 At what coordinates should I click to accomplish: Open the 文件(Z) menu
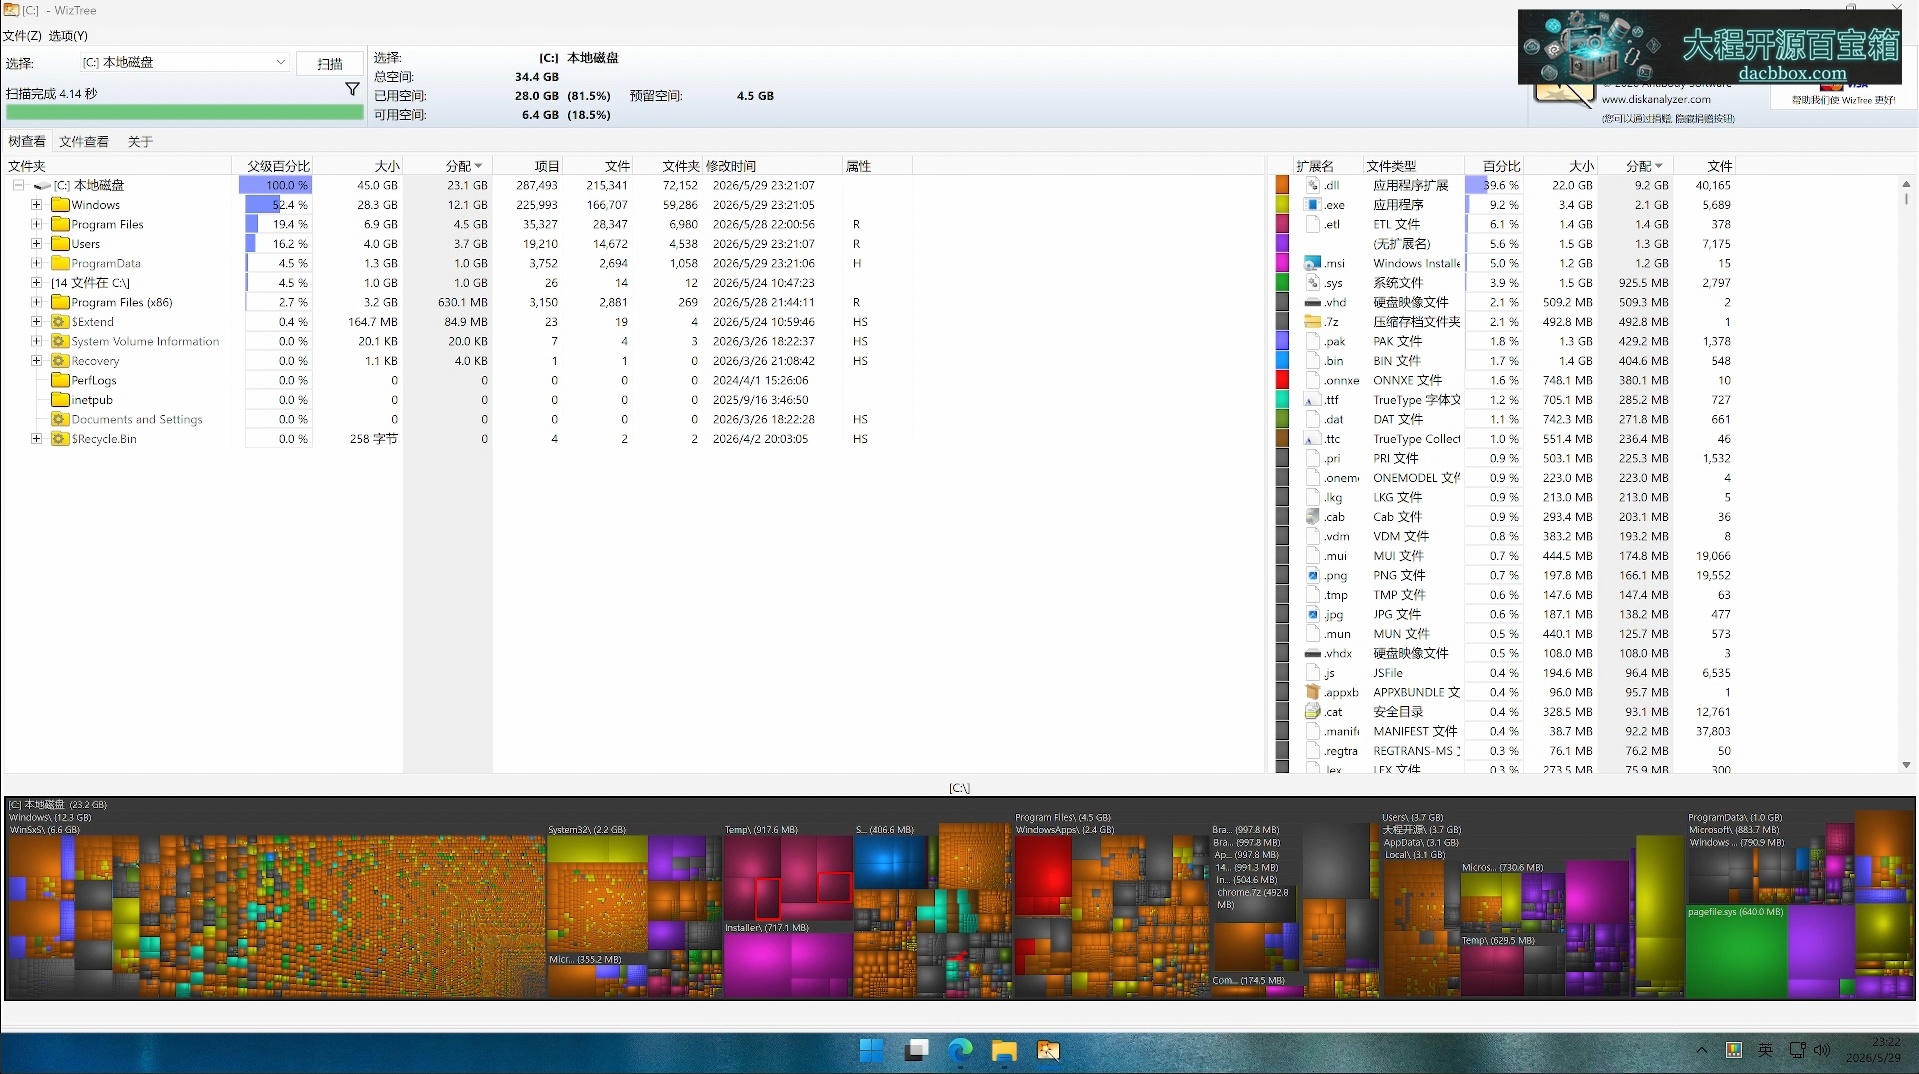[22, 36]
